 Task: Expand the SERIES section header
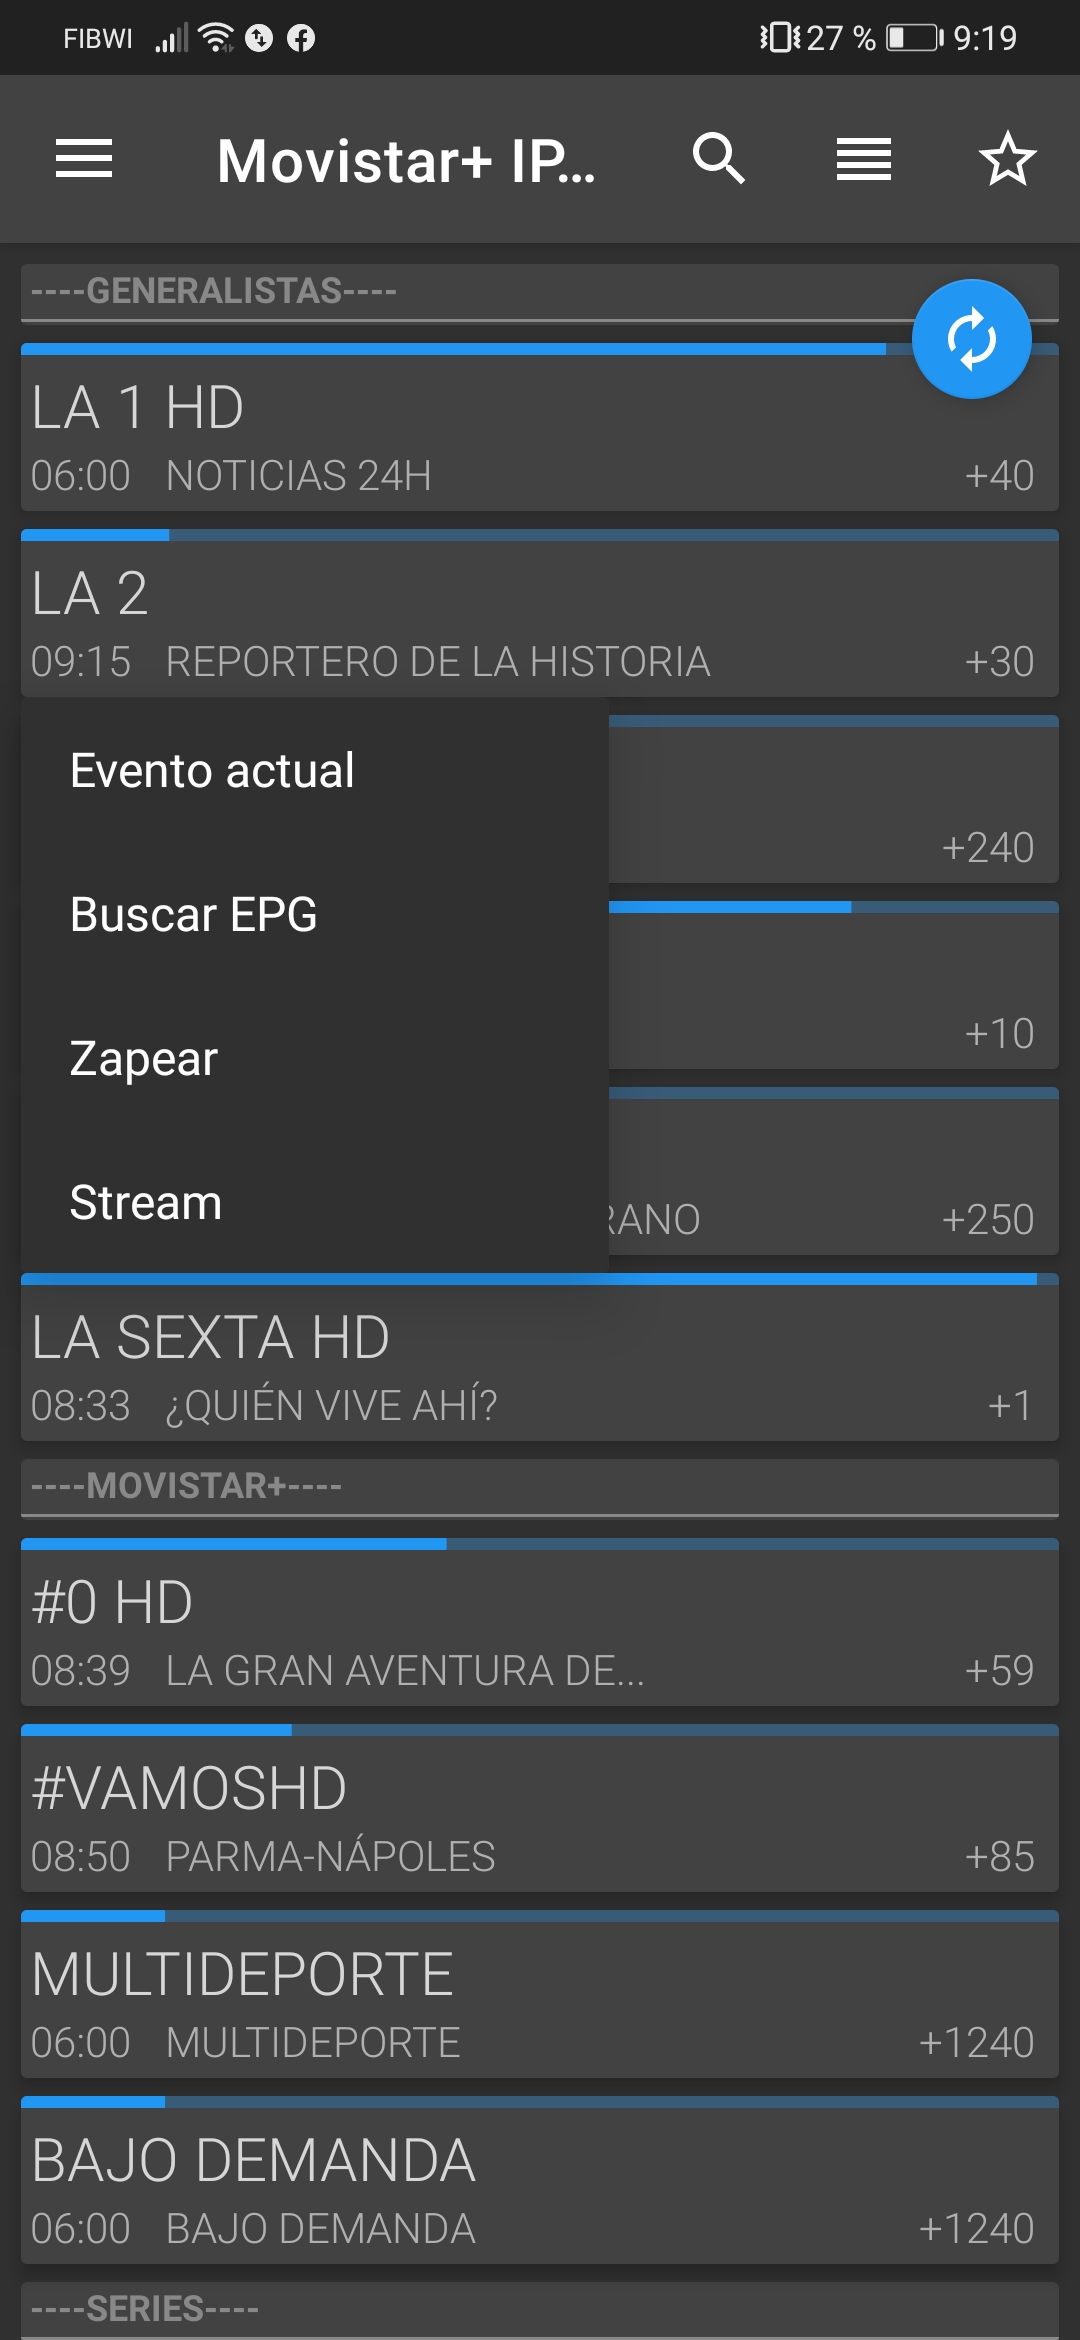540,2310
